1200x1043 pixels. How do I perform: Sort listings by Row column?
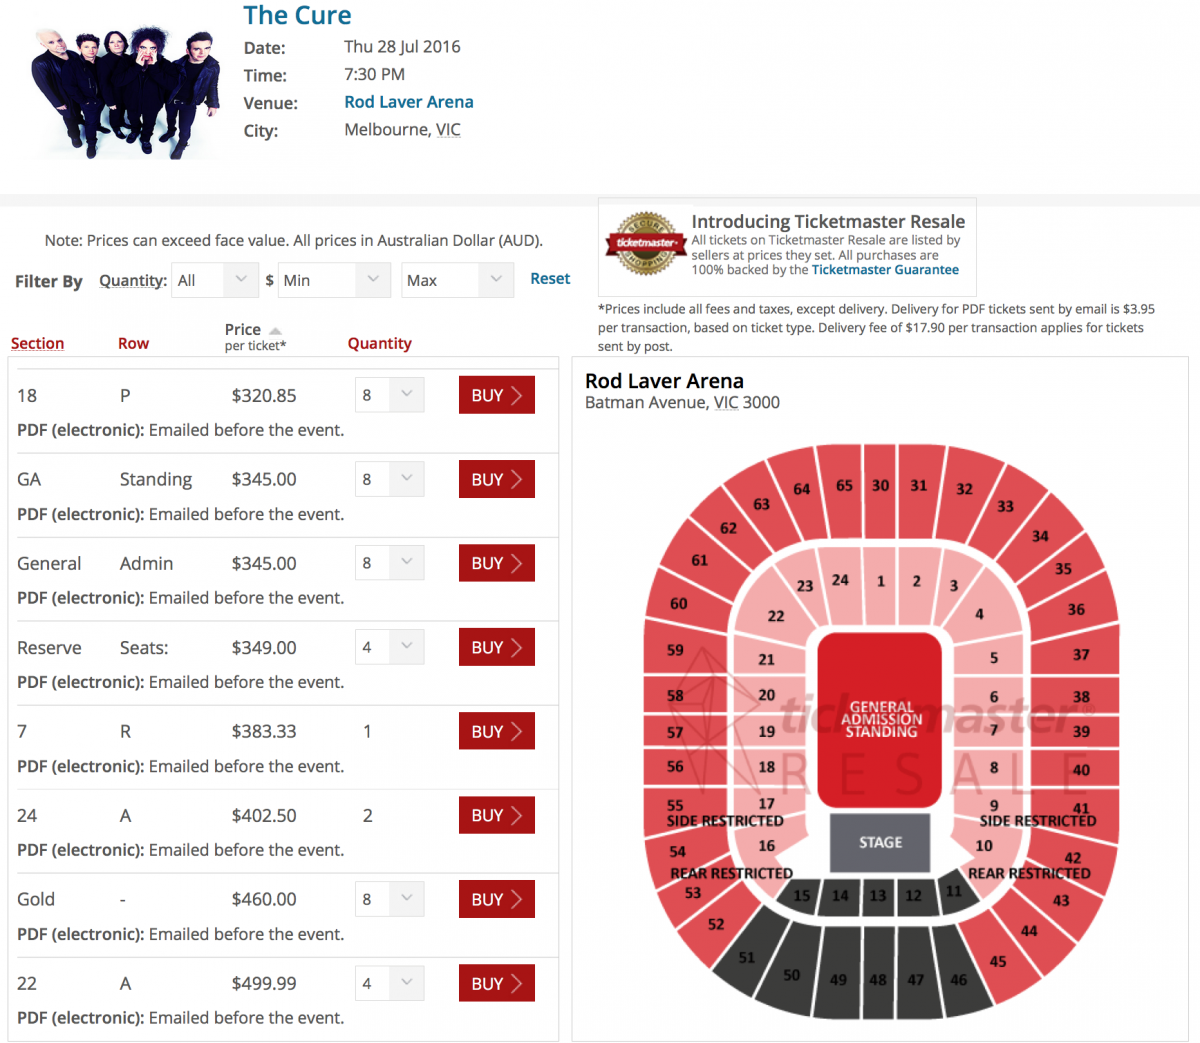133,344
